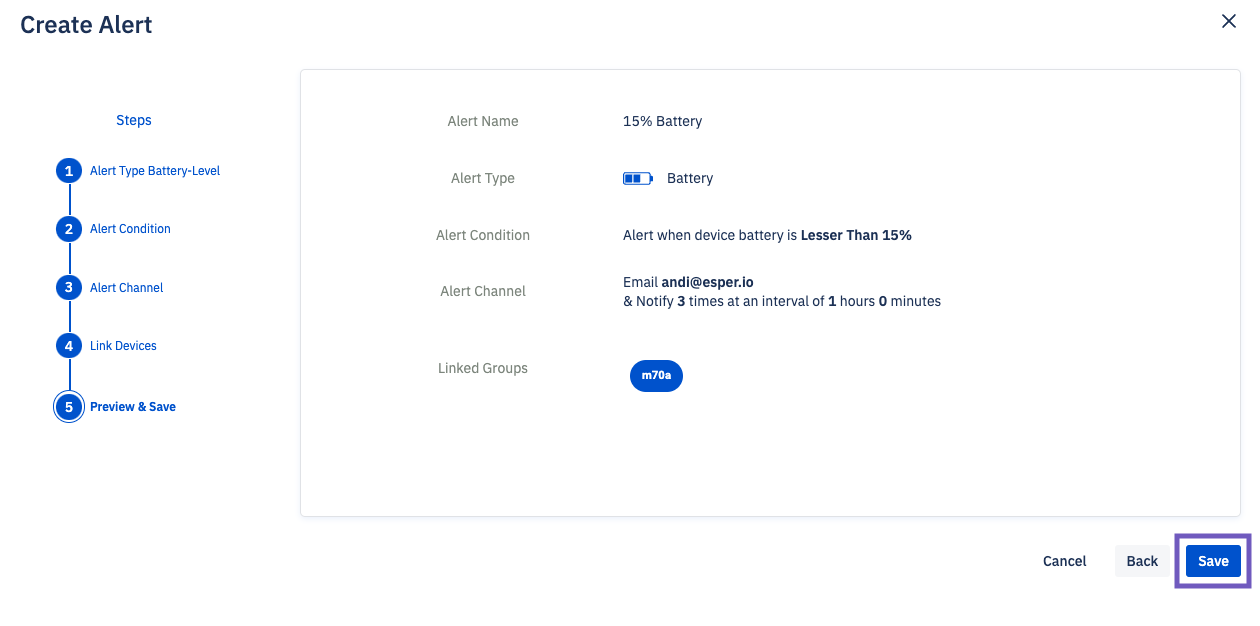Close the Create Alert dialog
This screenshot has height=626, width=1260.
[x=1229, y=22]
